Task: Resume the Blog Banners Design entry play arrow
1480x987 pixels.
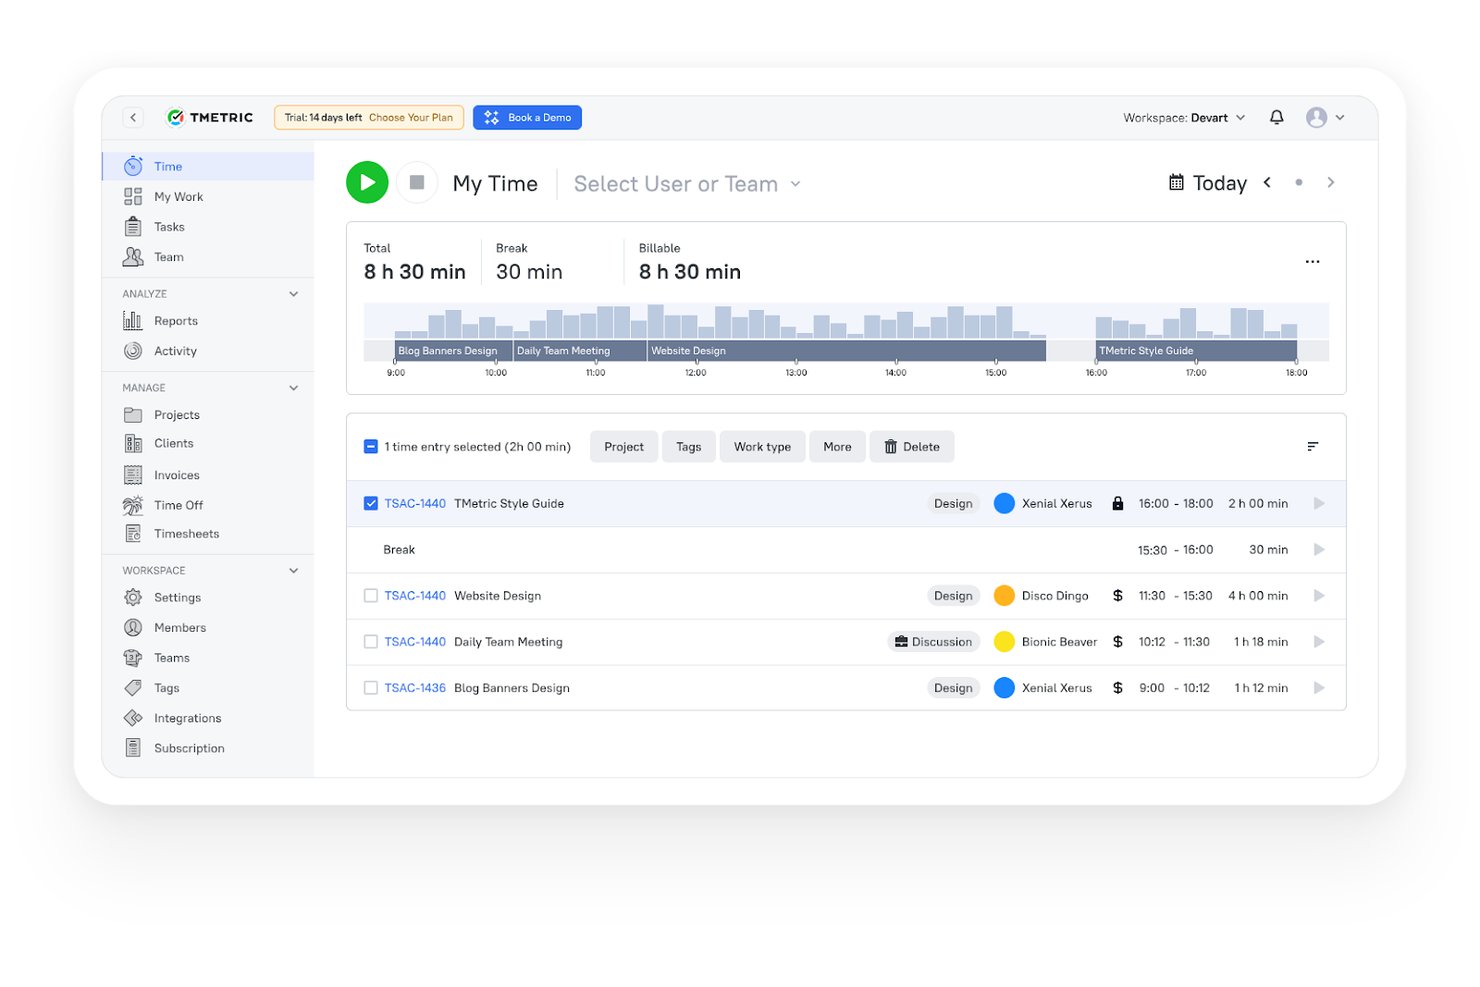Action: click(1319, 688)
